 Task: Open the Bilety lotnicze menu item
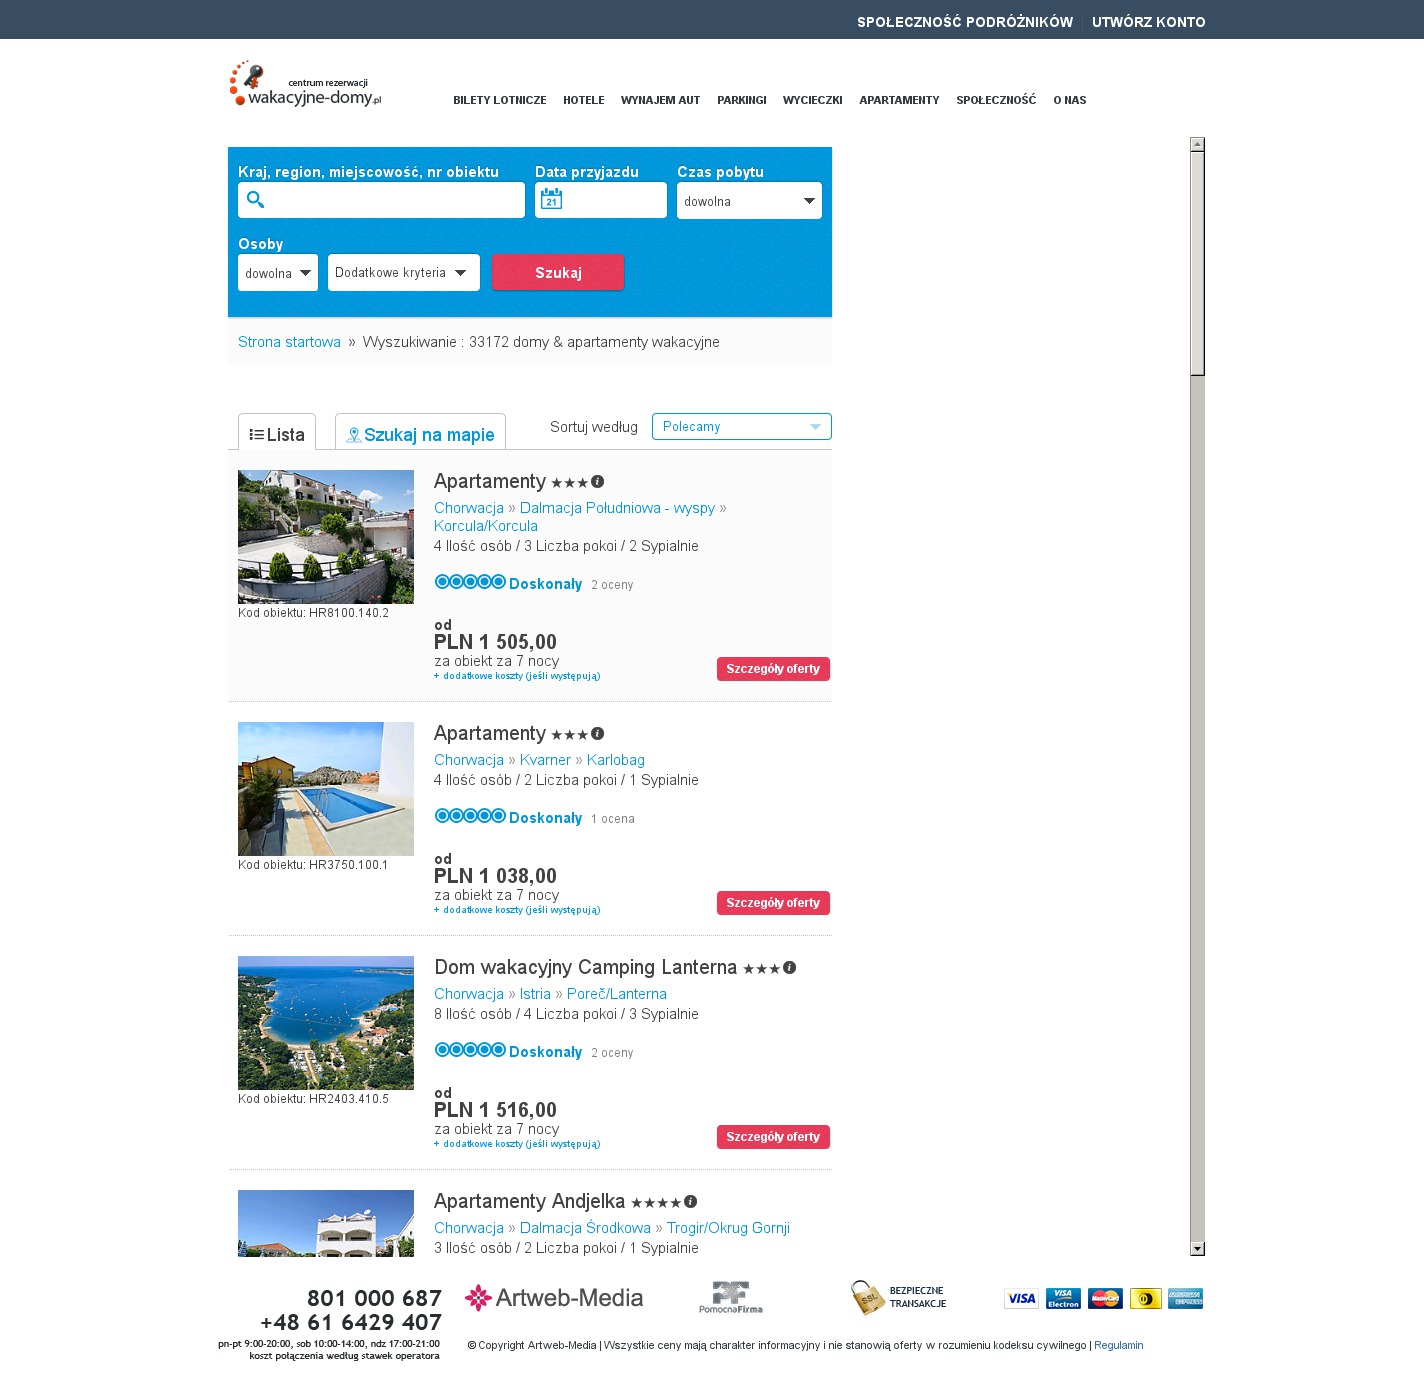pos(500,100)
